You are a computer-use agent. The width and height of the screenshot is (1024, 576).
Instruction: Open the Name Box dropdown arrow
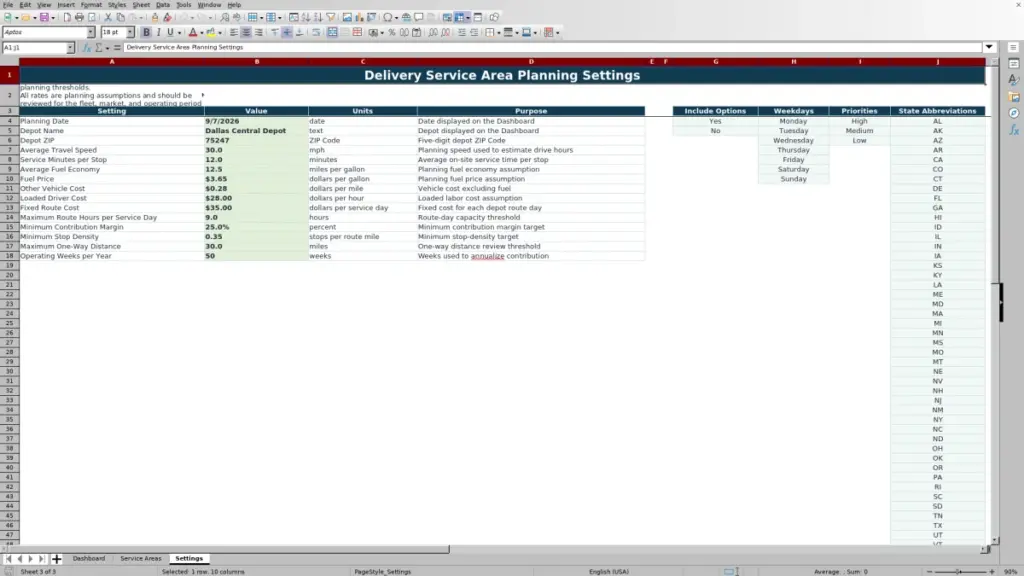[70, 47]
